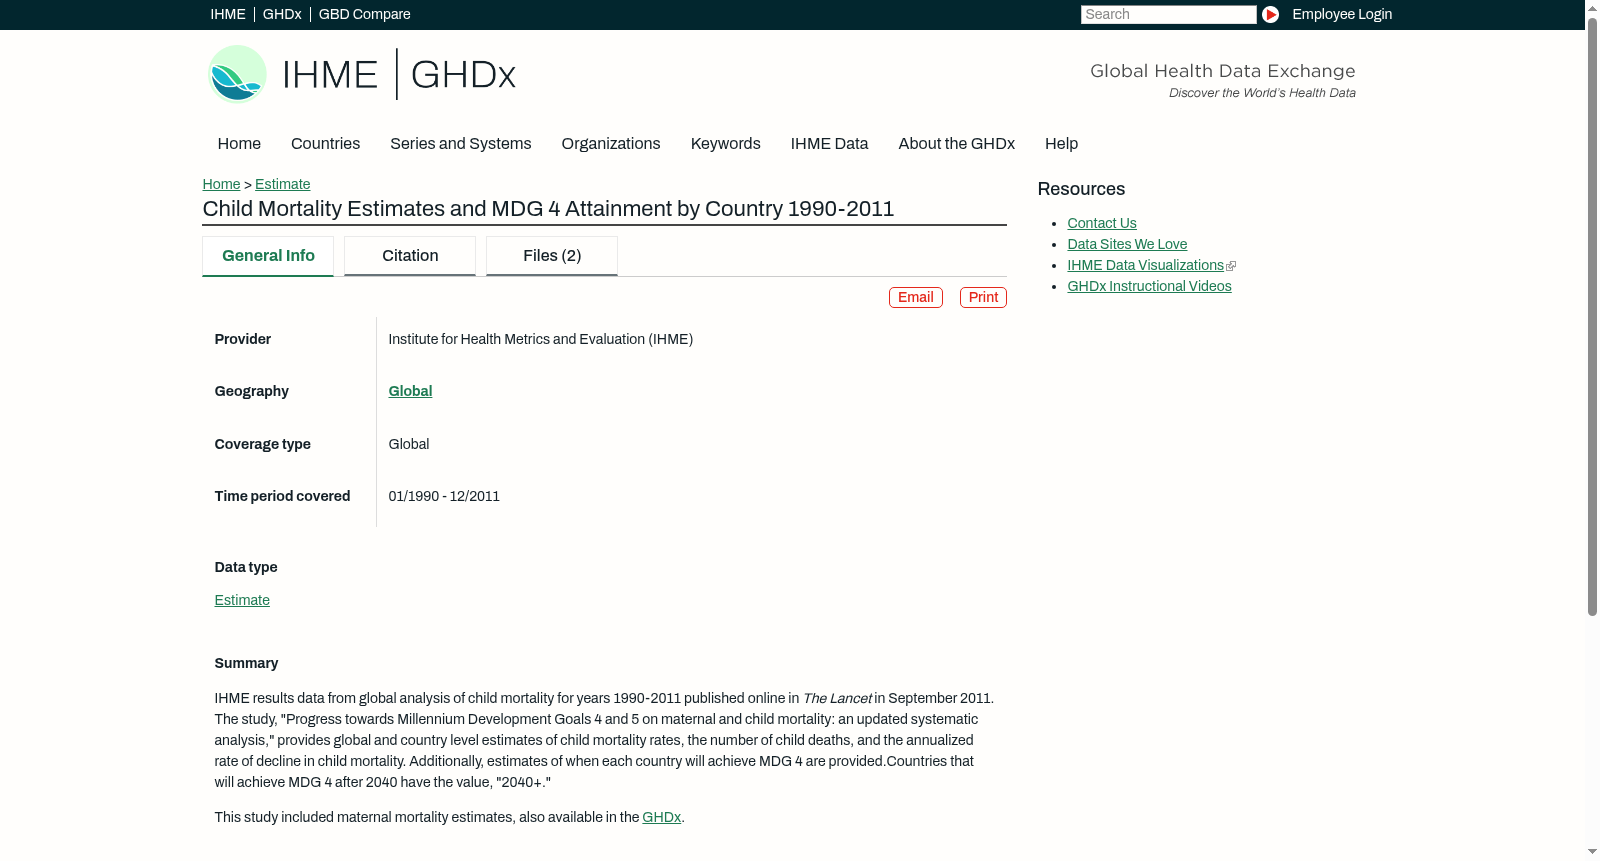
Task: Click the 'Time period covered' label
Action: (x=282, y=496)
